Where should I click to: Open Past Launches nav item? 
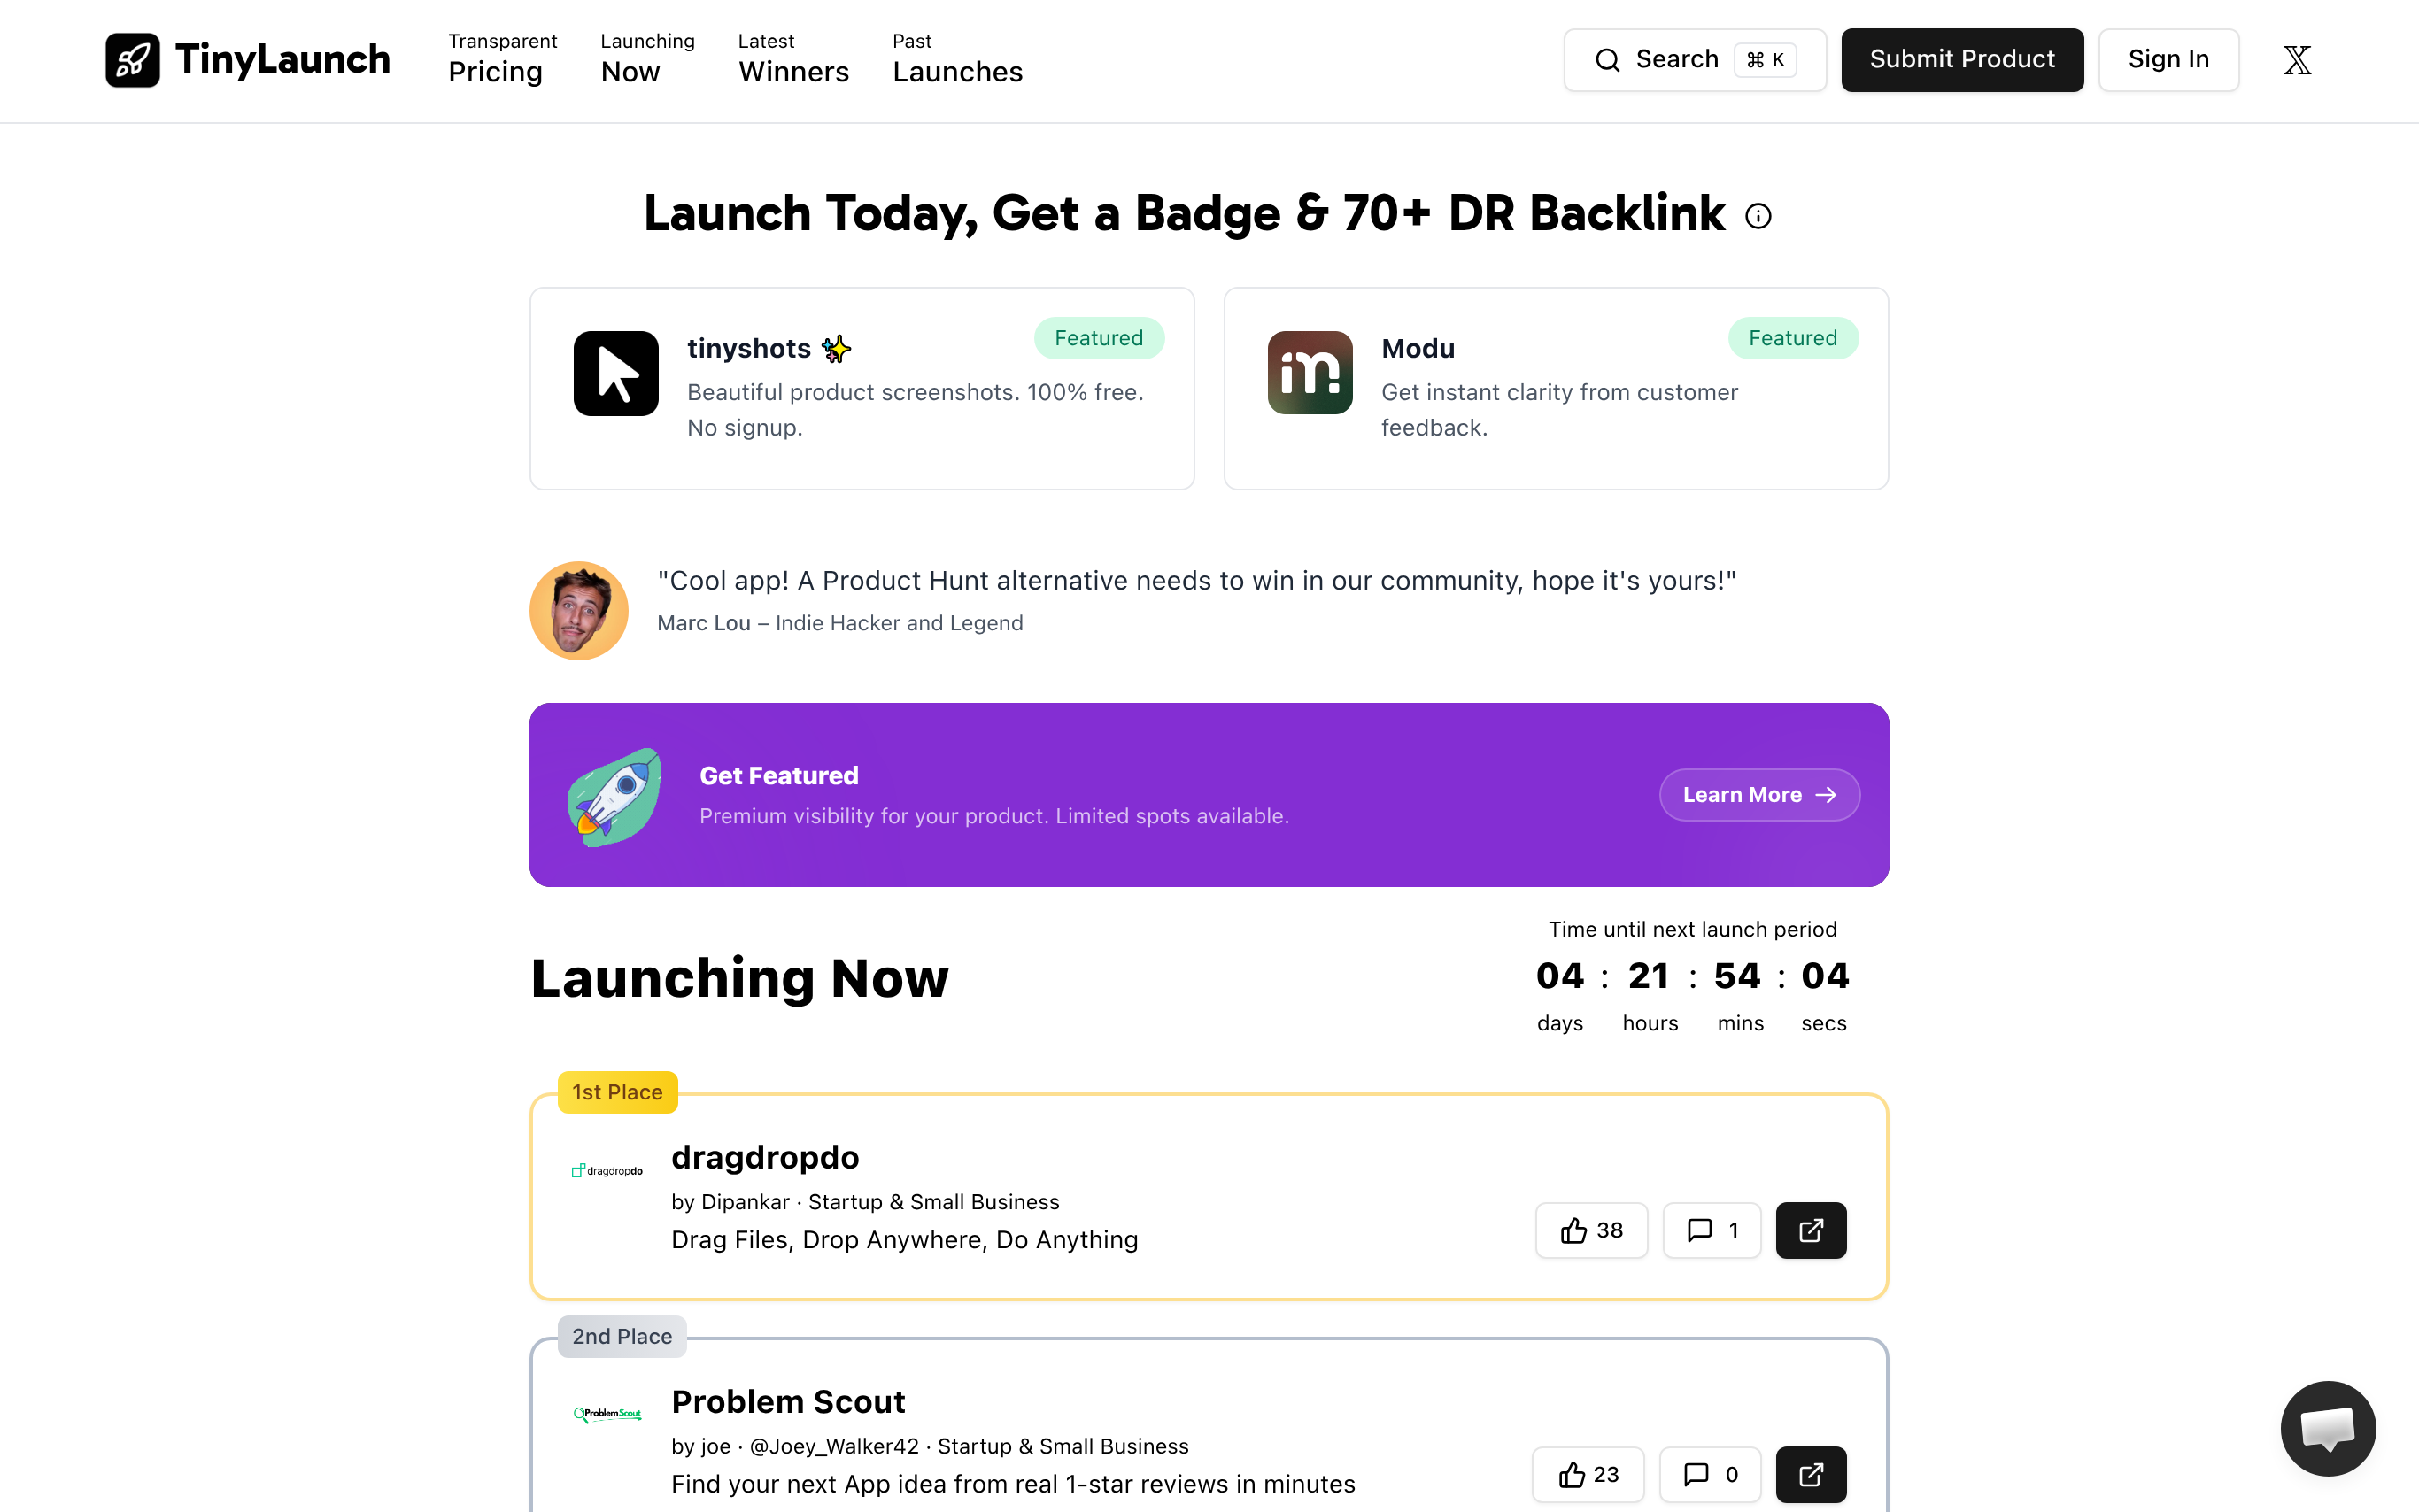point(957,59)
